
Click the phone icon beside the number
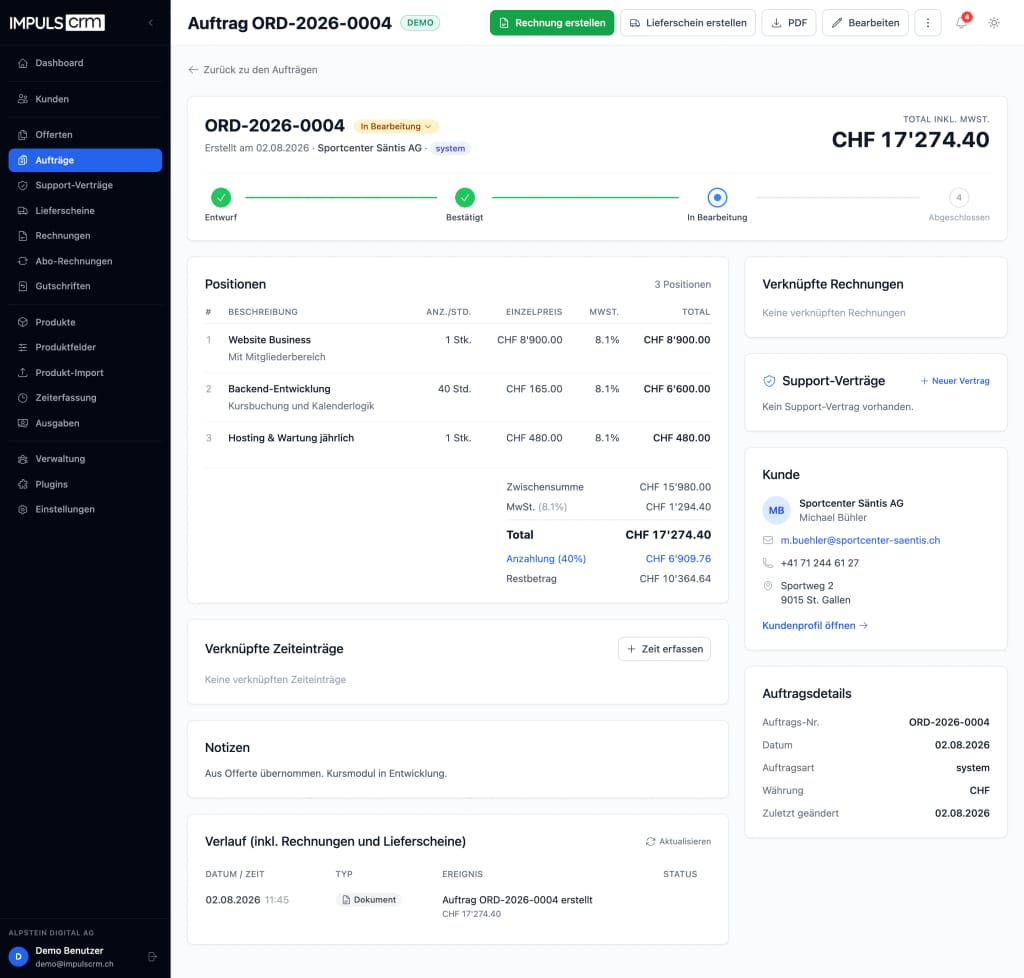click(x=768, y=563)
